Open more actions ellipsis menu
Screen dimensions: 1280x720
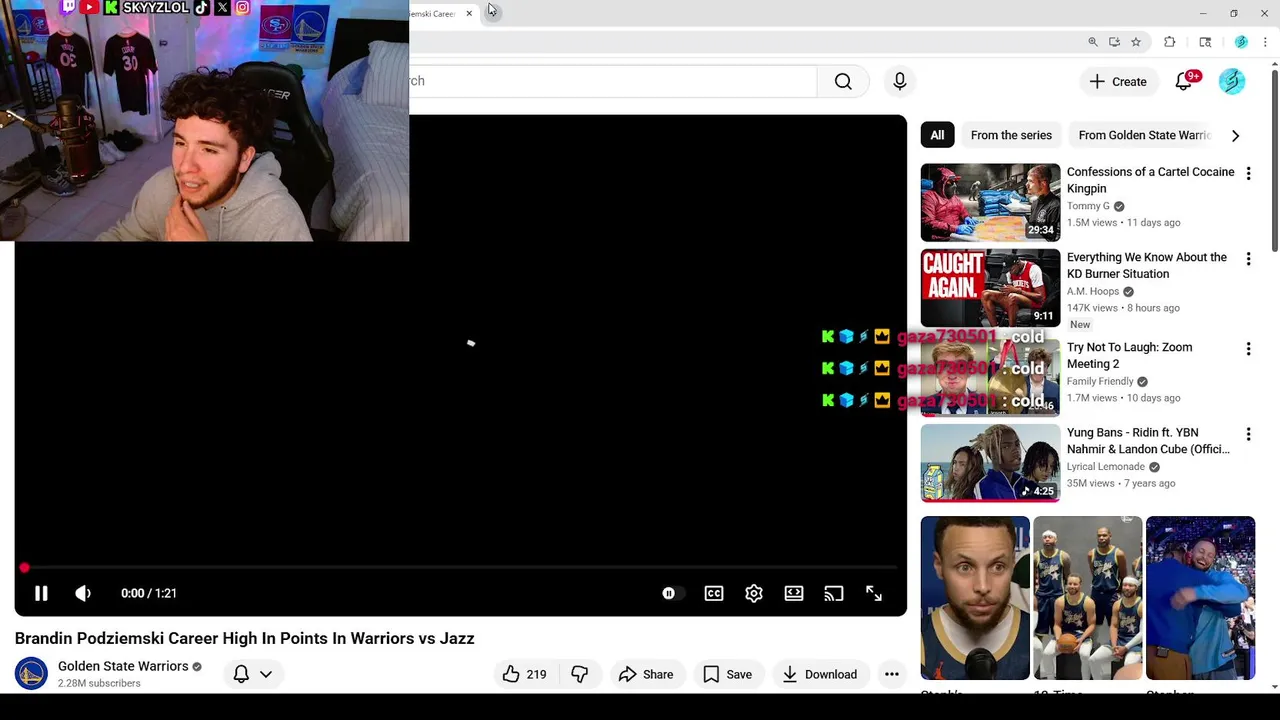tap(892, 674)
